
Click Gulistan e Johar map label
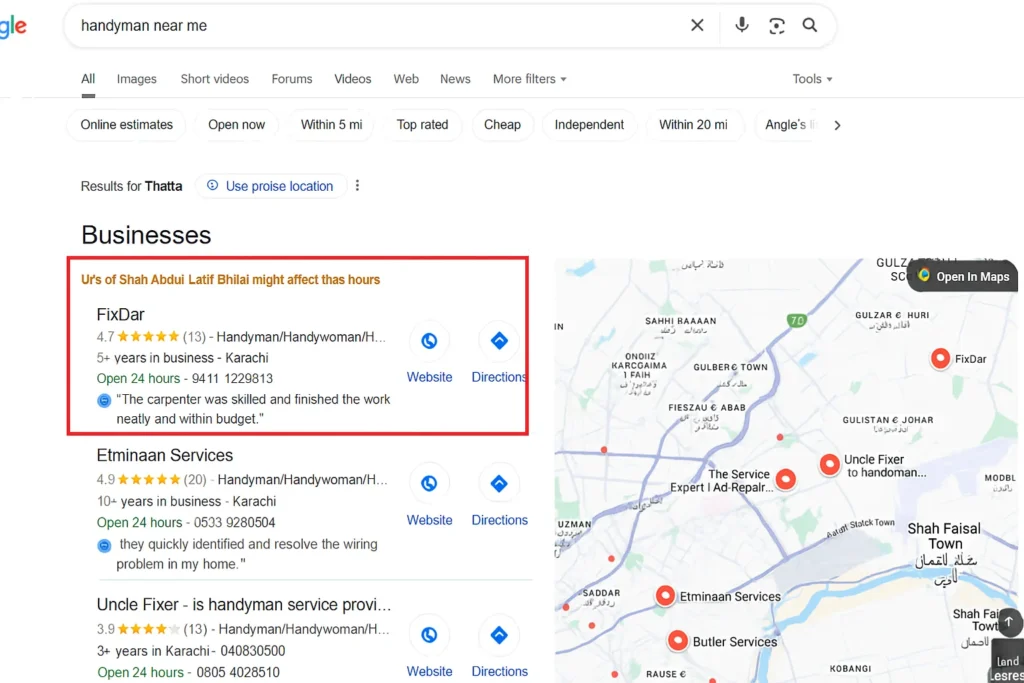coord(888,420)
